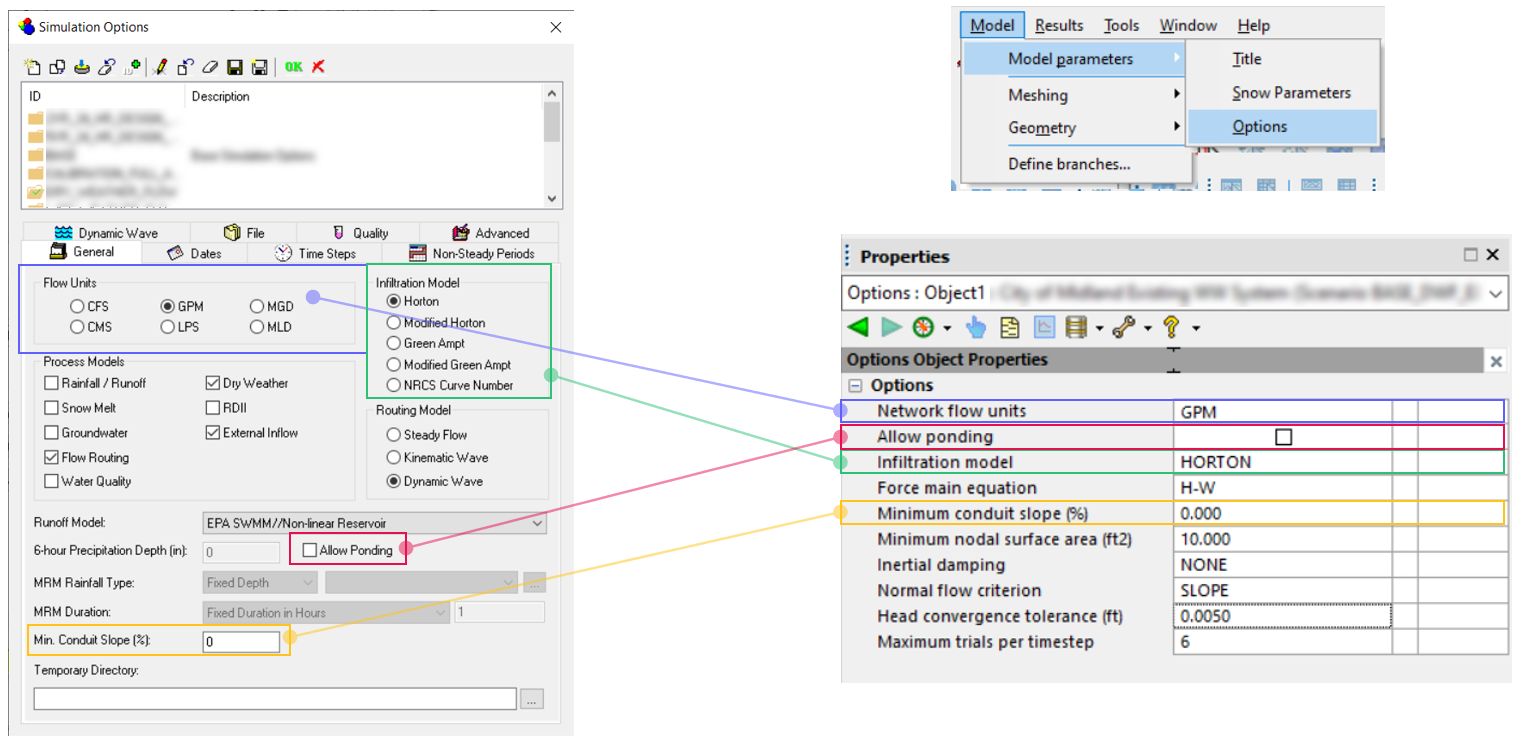Click the pencil edit icon on the toolbar
Viewport: 1523px width, 746px height.
(x=161, y=67)
